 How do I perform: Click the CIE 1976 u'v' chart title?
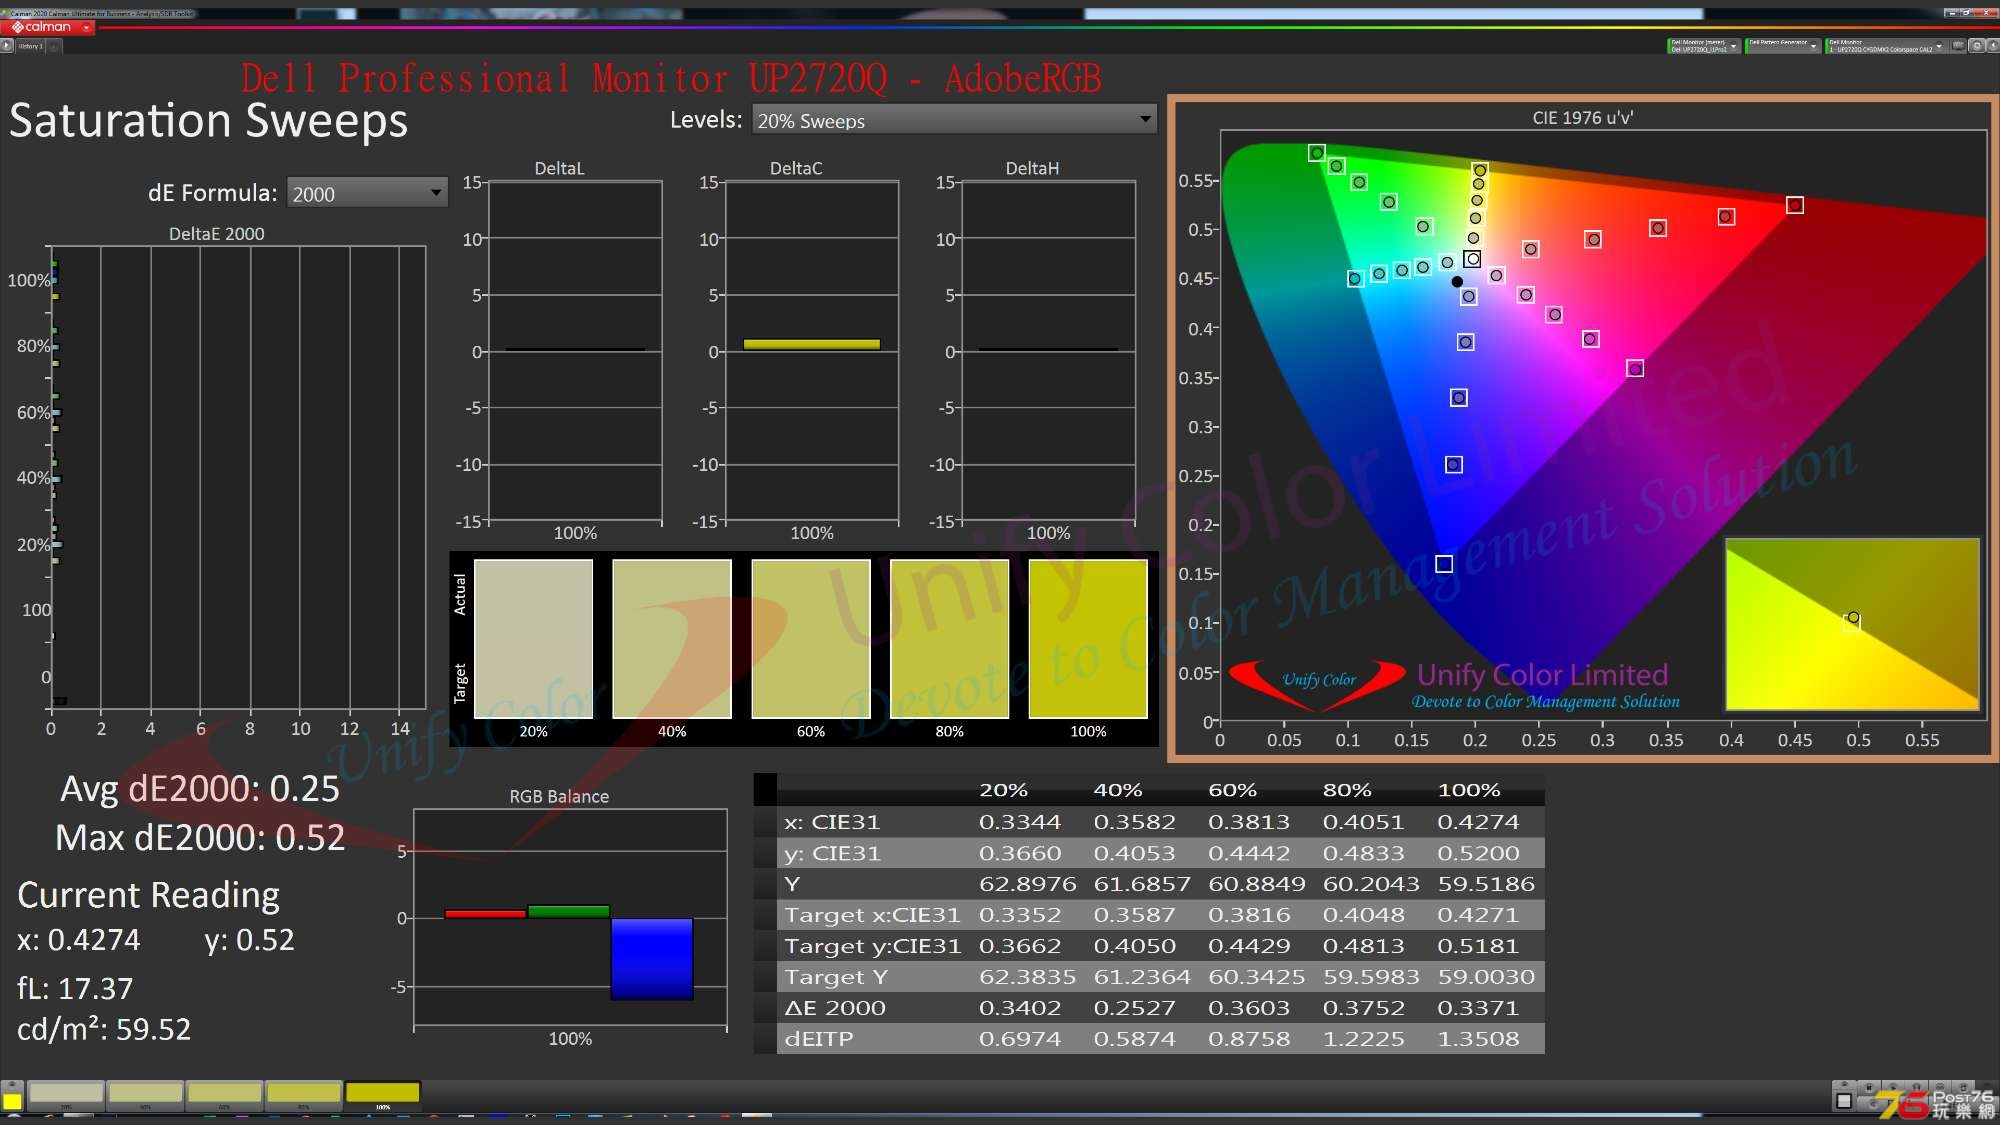point(1582,118)
